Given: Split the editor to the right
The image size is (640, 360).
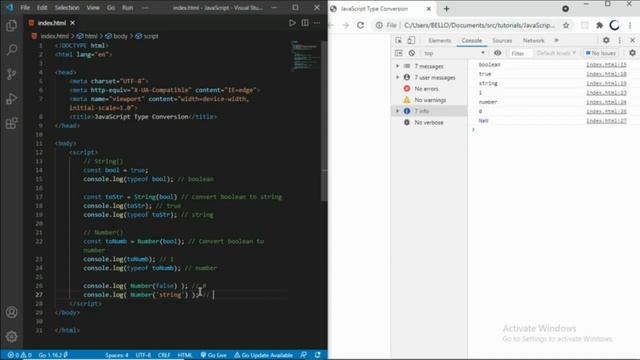Looking at the screenshot, I should (x=305, y=23).
